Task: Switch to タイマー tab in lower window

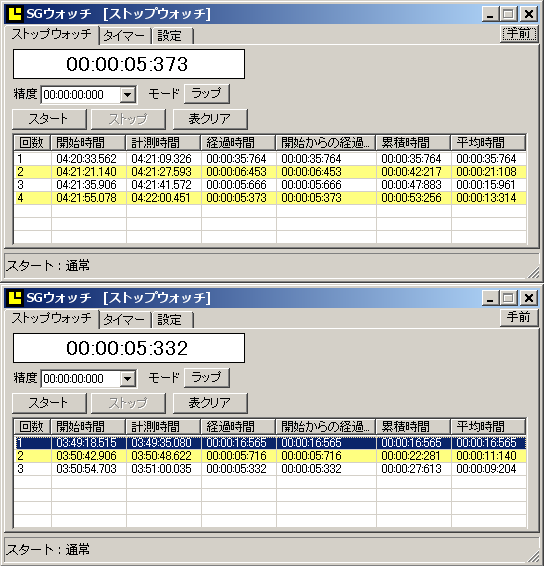Action: pyautogui.click(x=124, y=320)
